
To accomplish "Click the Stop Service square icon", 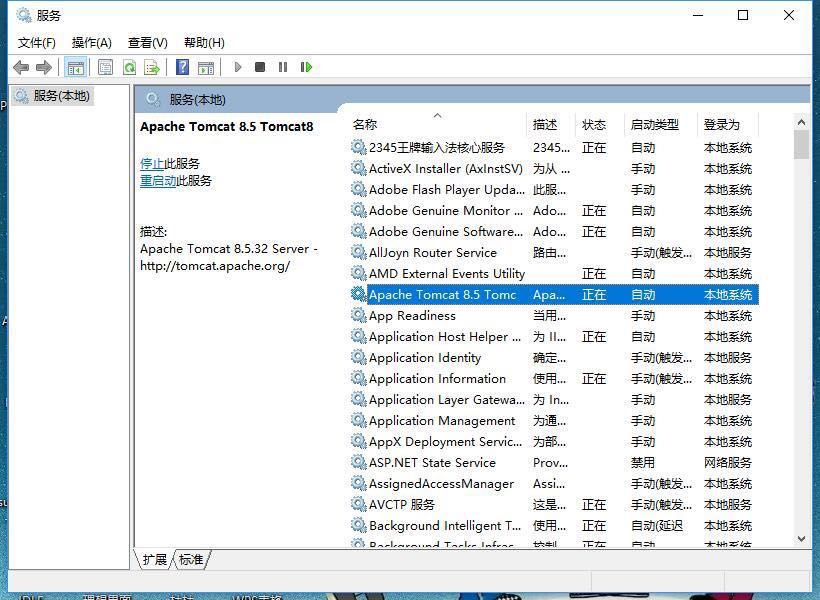I will (260, 67).
